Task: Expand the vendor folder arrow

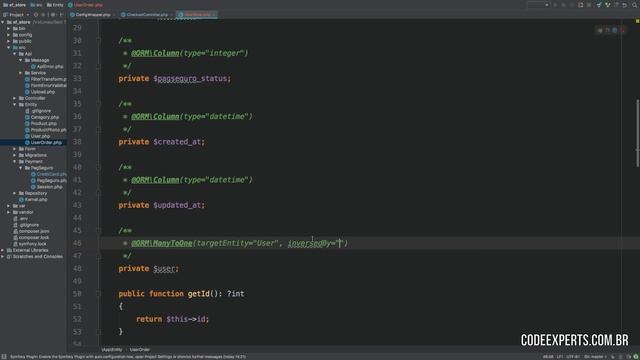Action: click(9, 212)
